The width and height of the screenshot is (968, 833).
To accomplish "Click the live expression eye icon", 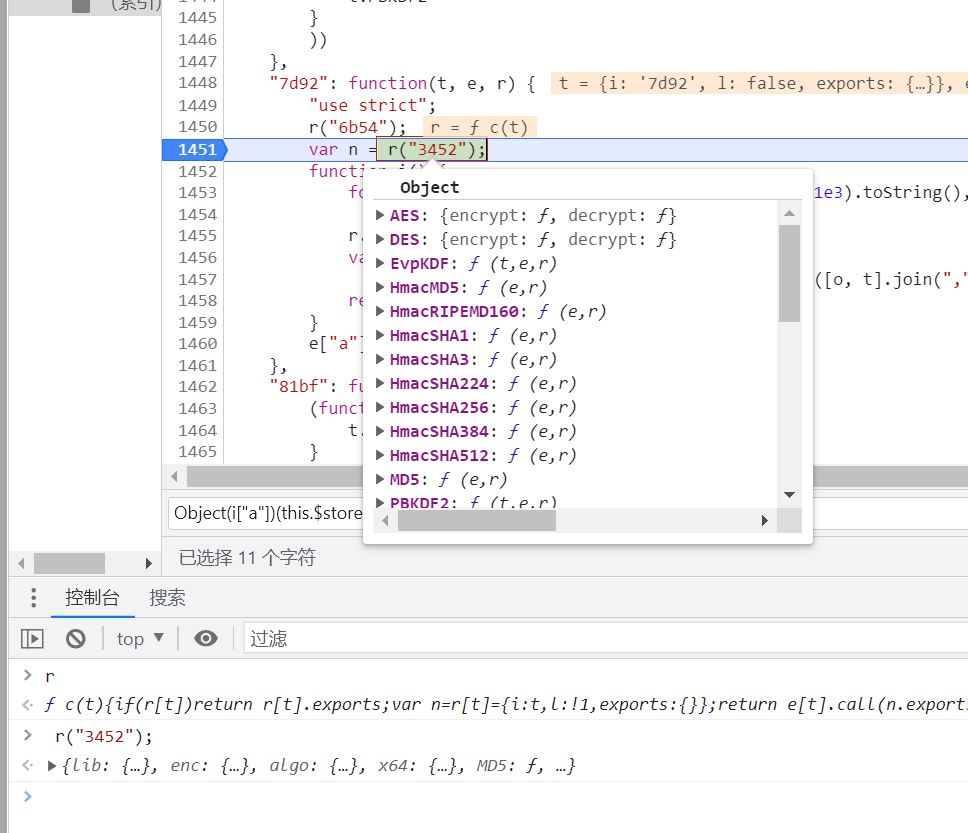I will coord(206,638).
